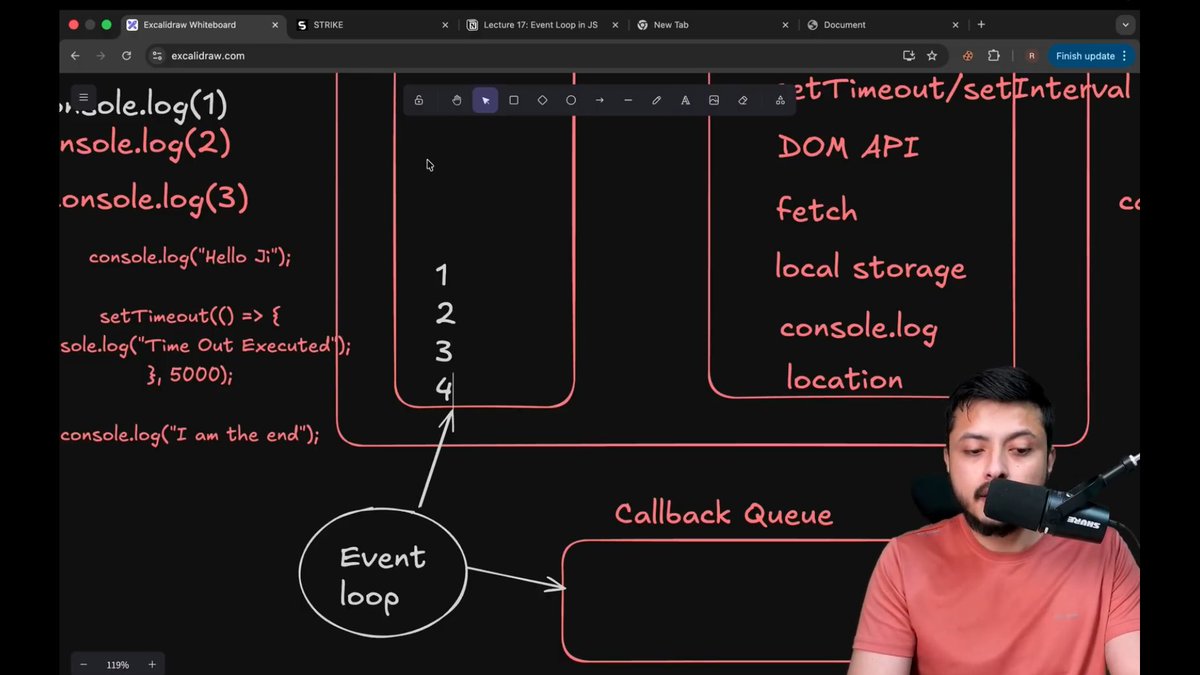Image resolution: width=1200 pixels, height=675 pixels.
Task: Select the Ellipse tool
Action: click(571, 100)
